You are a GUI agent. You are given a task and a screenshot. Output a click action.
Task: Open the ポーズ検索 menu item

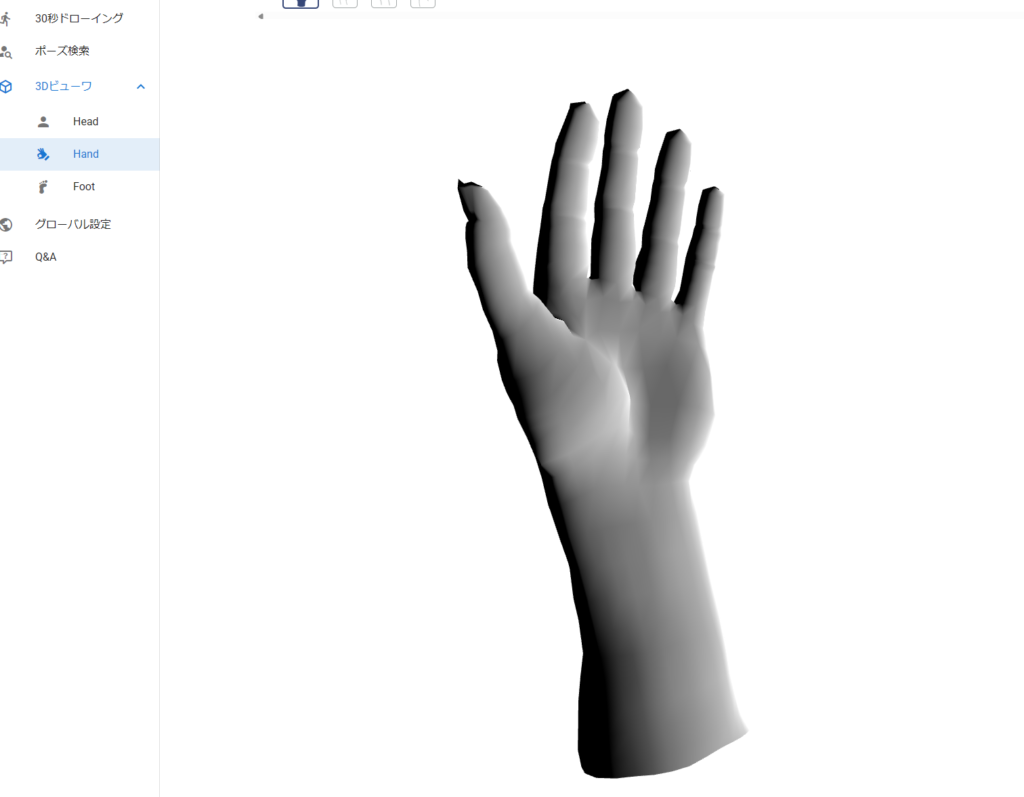pos(62,51)
